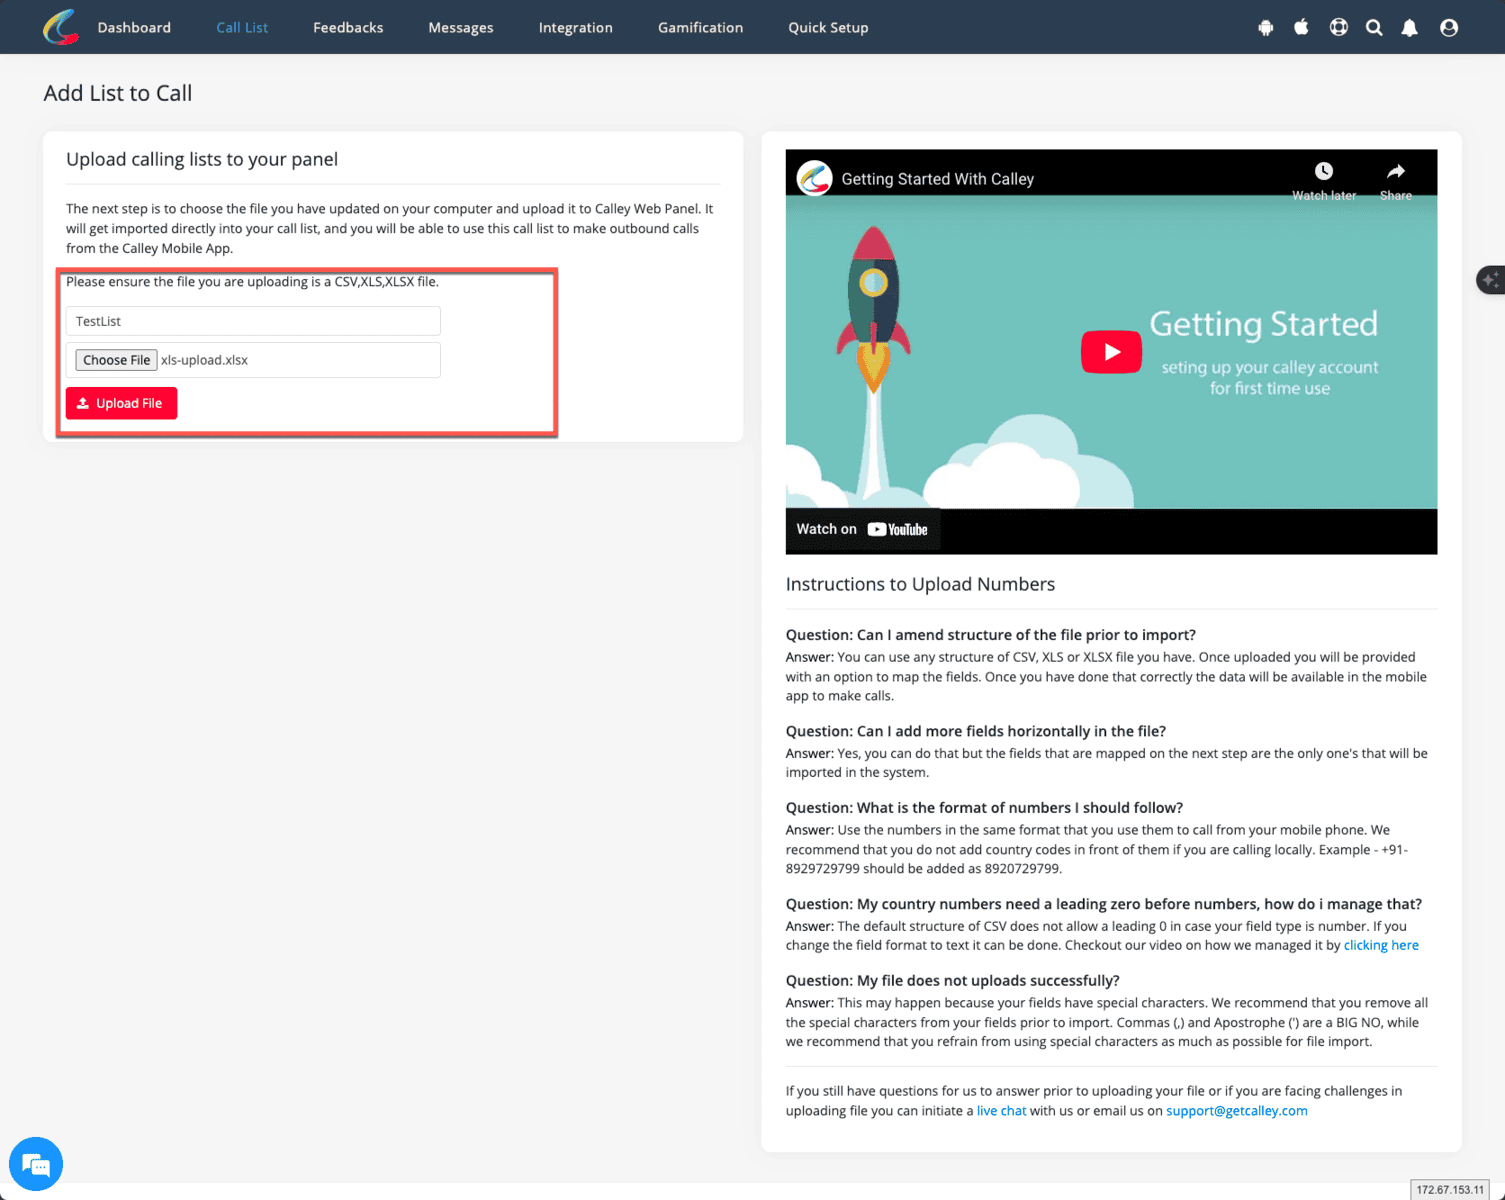This screenshot has width=1505, height=1200.
Task: Go to the Dashboard menu
Action: point(134,28)
